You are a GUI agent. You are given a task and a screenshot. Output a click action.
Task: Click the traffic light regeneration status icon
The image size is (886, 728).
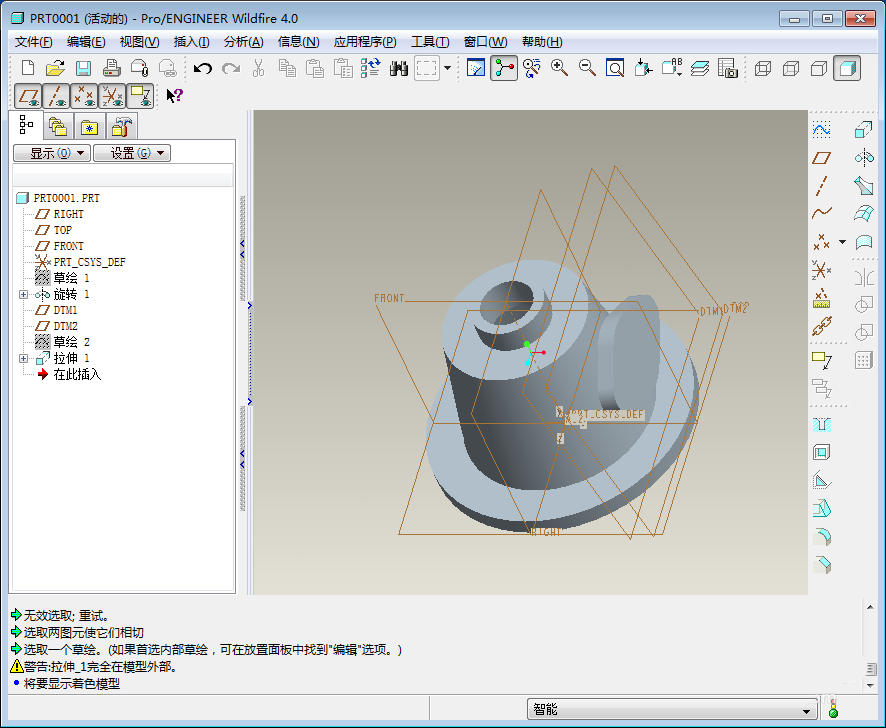click(833, 709)
